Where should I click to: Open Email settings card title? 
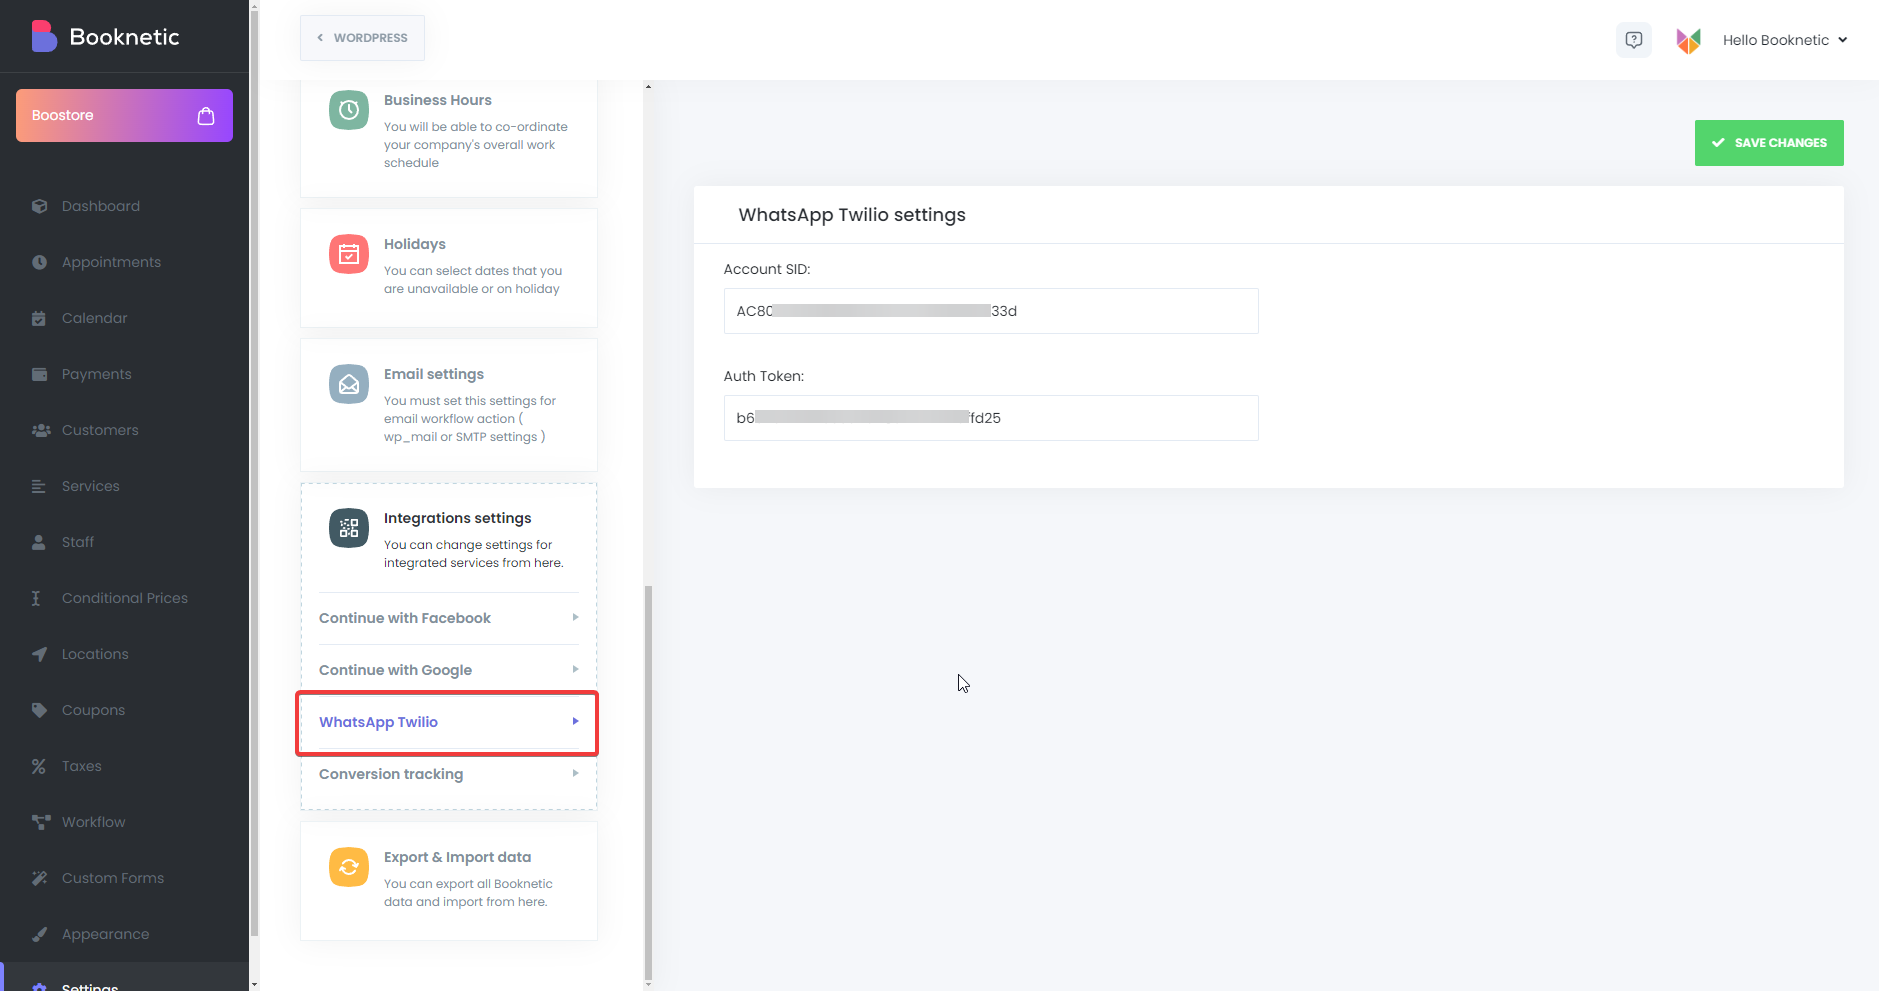pos(434,374)
